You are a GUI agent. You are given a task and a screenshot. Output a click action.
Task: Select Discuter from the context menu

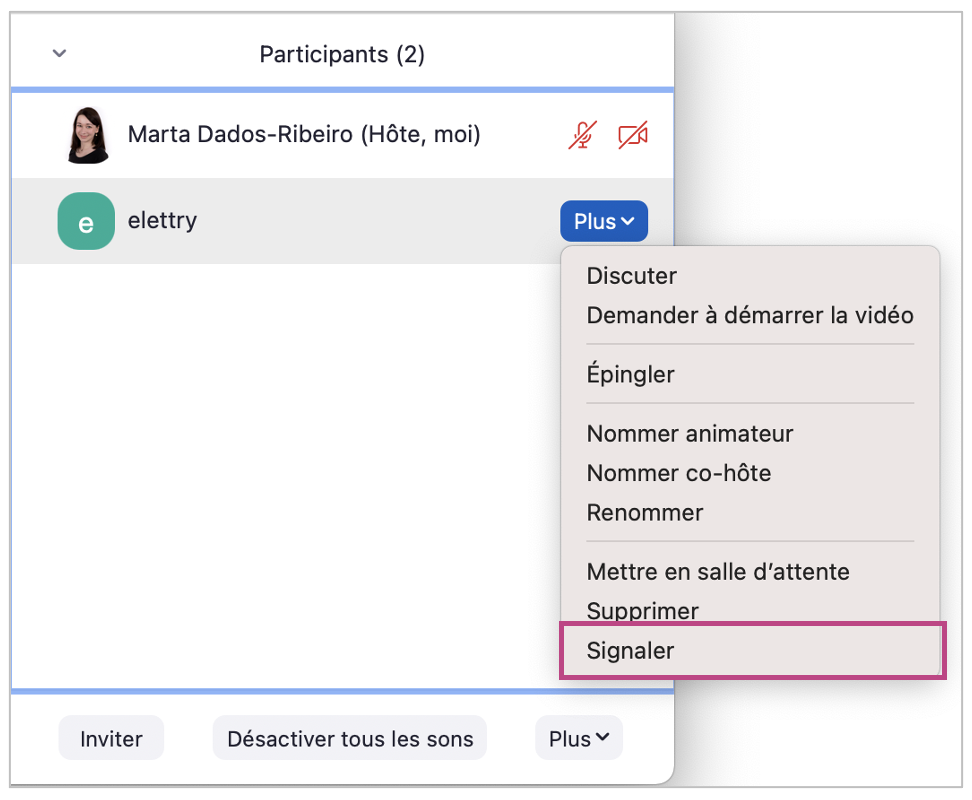click(632, 275)
